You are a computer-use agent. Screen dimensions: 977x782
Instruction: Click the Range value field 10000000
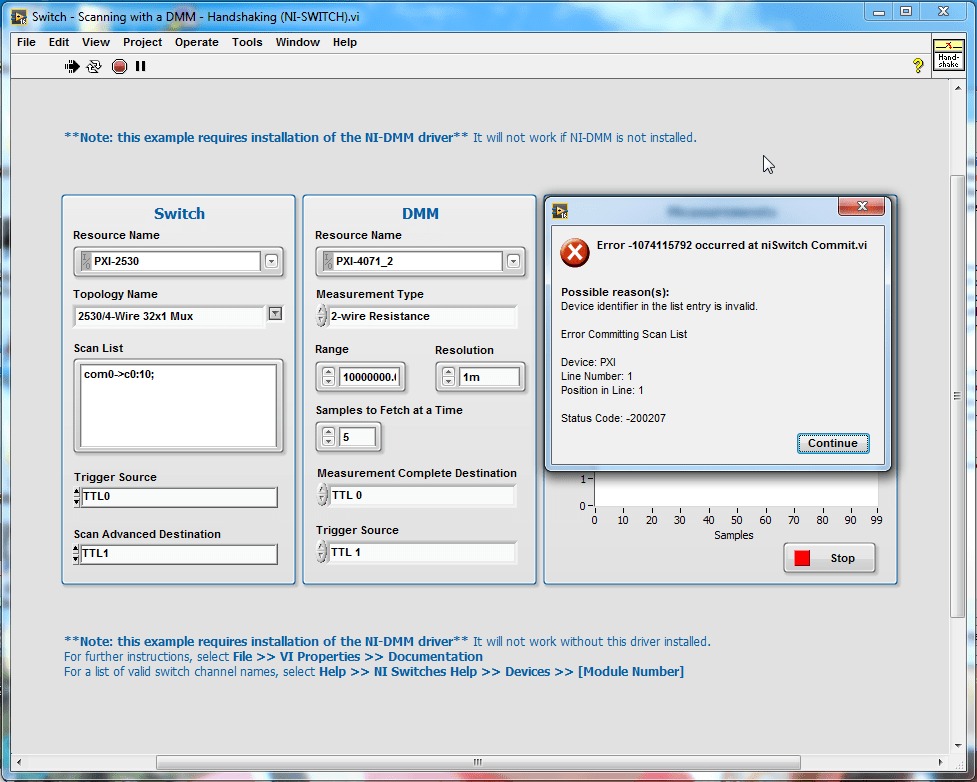(369, 377)
